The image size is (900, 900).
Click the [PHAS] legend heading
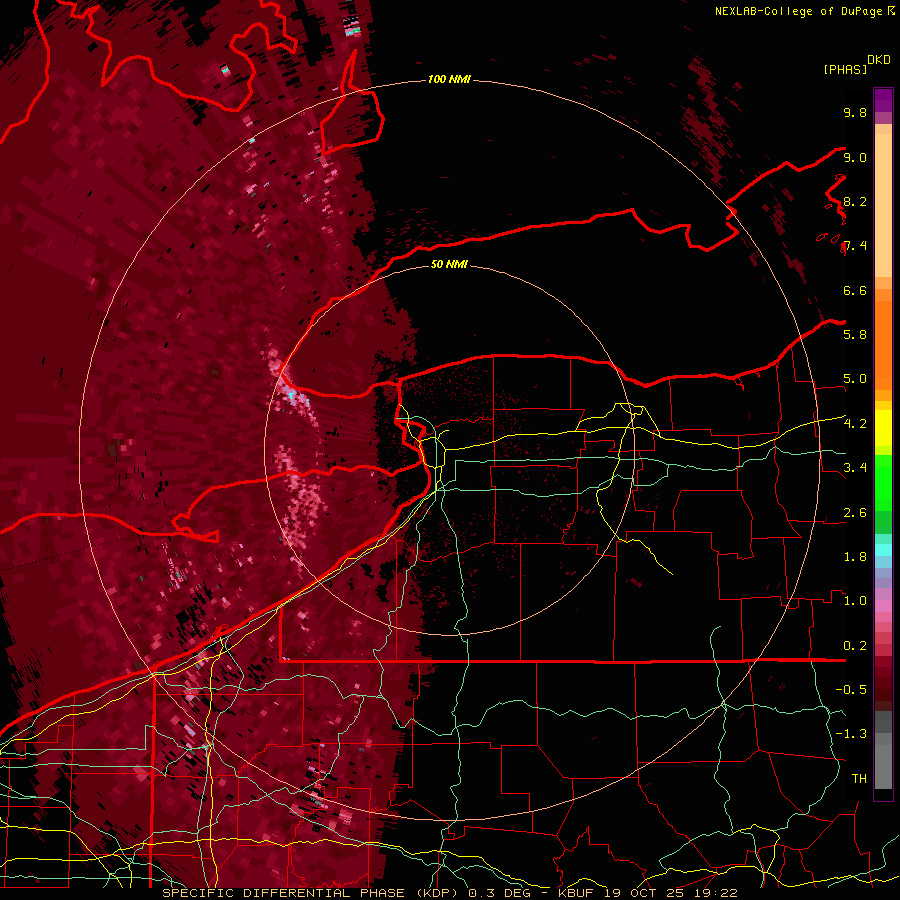pyautogui.click(x=845, y=69)
